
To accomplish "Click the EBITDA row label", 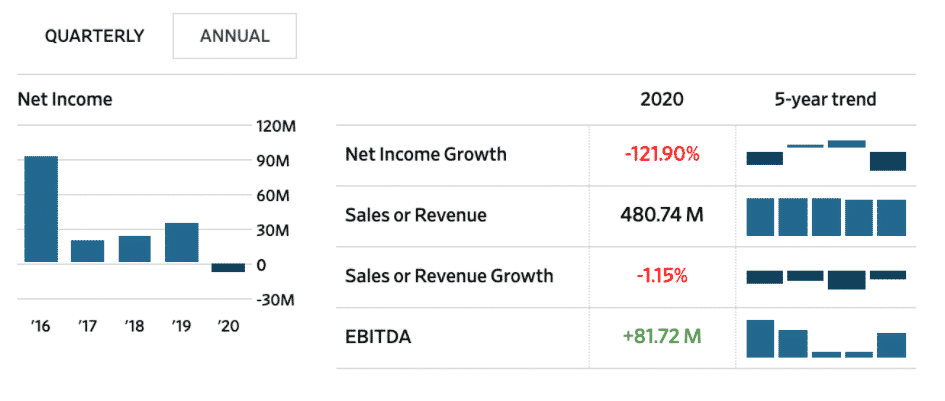I will click(x=378, y=336).
